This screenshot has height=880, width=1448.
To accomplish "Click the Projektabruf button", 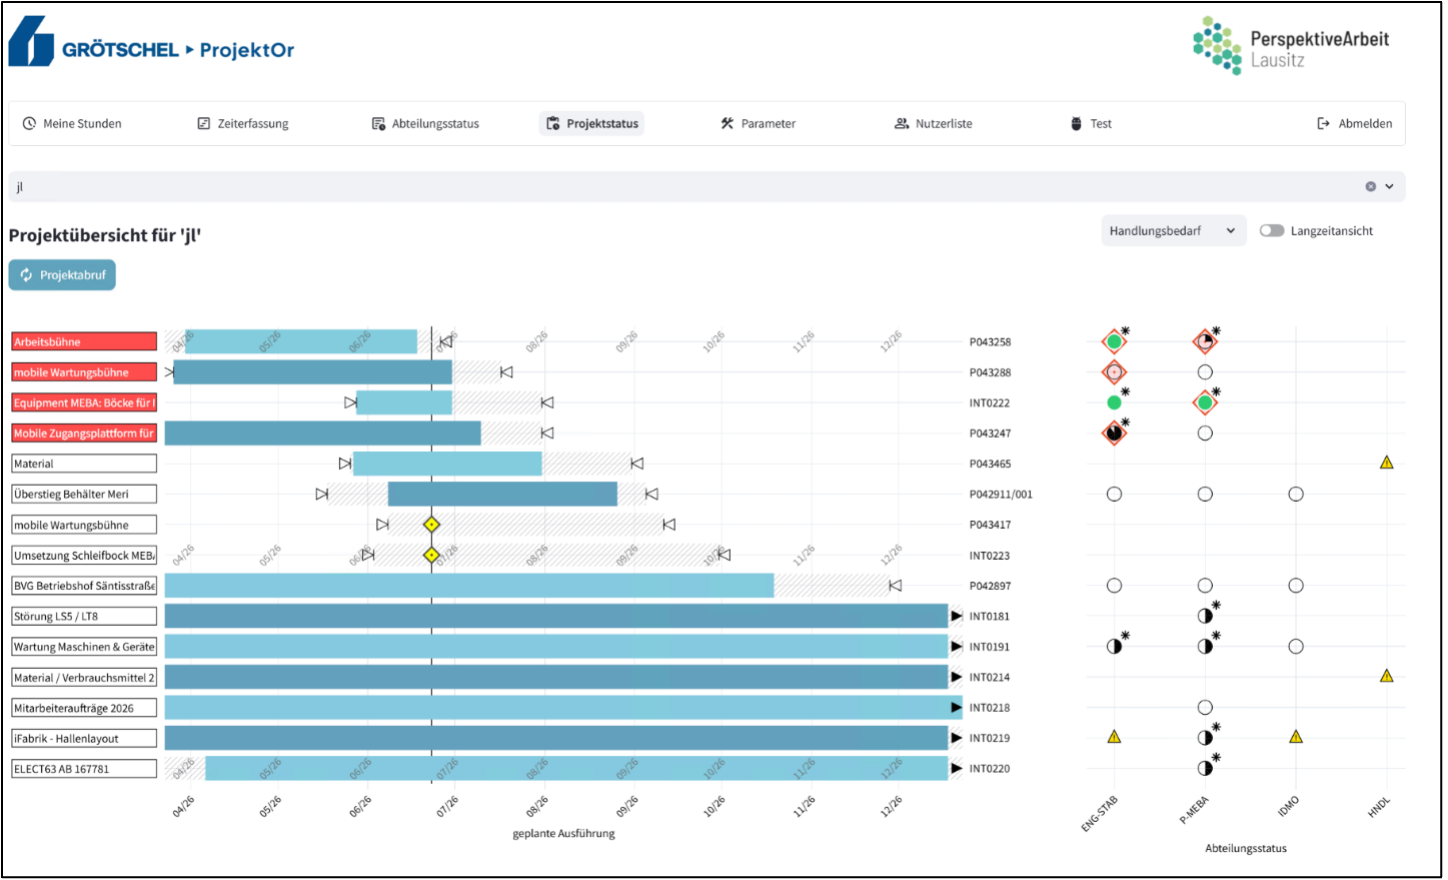I will (x=62, y=275).
